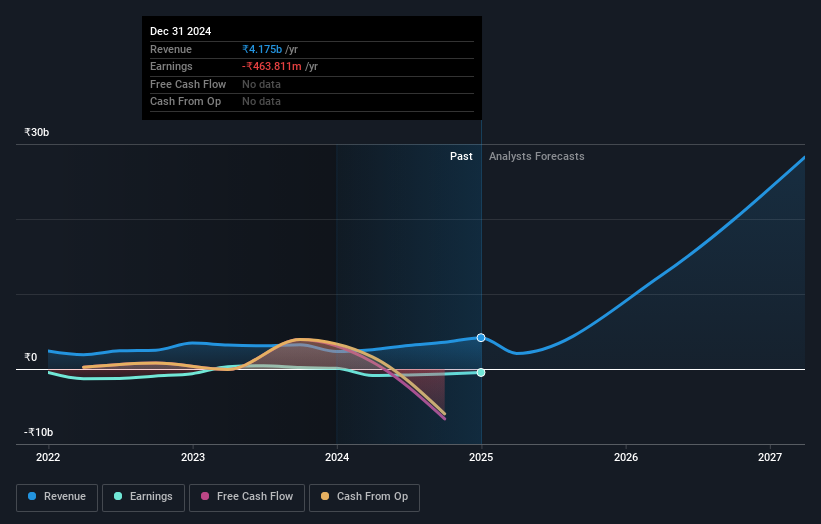821x524 pixels.
Task: Click the Revenue row label in tooltip
Action: (x=171, y=49)
